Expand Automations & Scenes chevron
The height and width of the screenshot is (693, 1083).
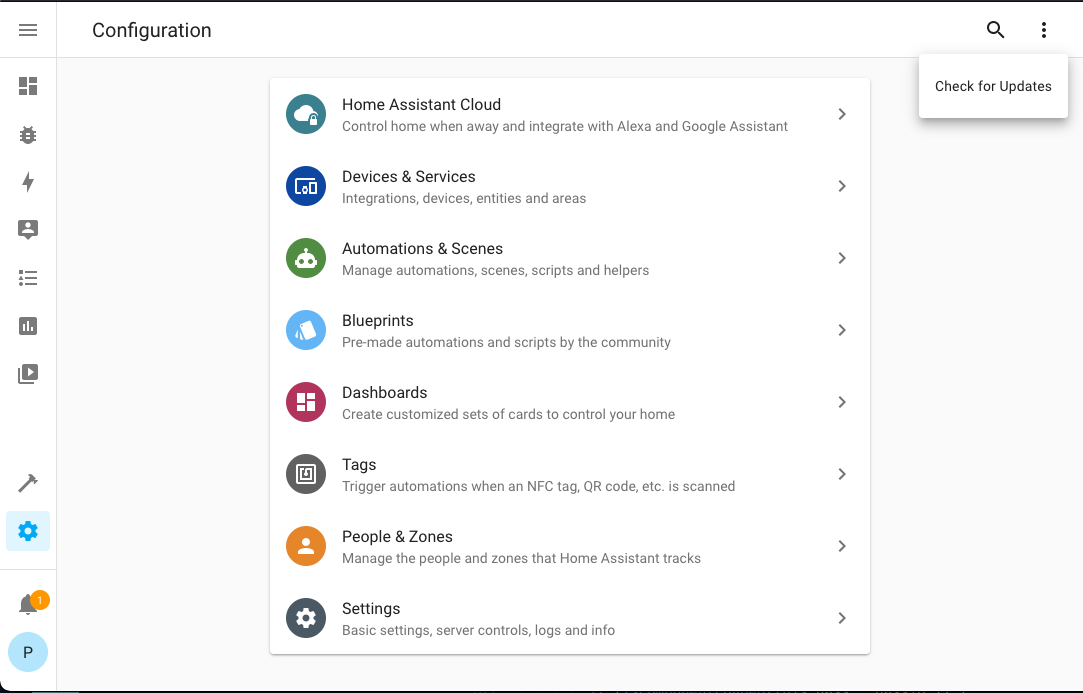tap(842, 258)
